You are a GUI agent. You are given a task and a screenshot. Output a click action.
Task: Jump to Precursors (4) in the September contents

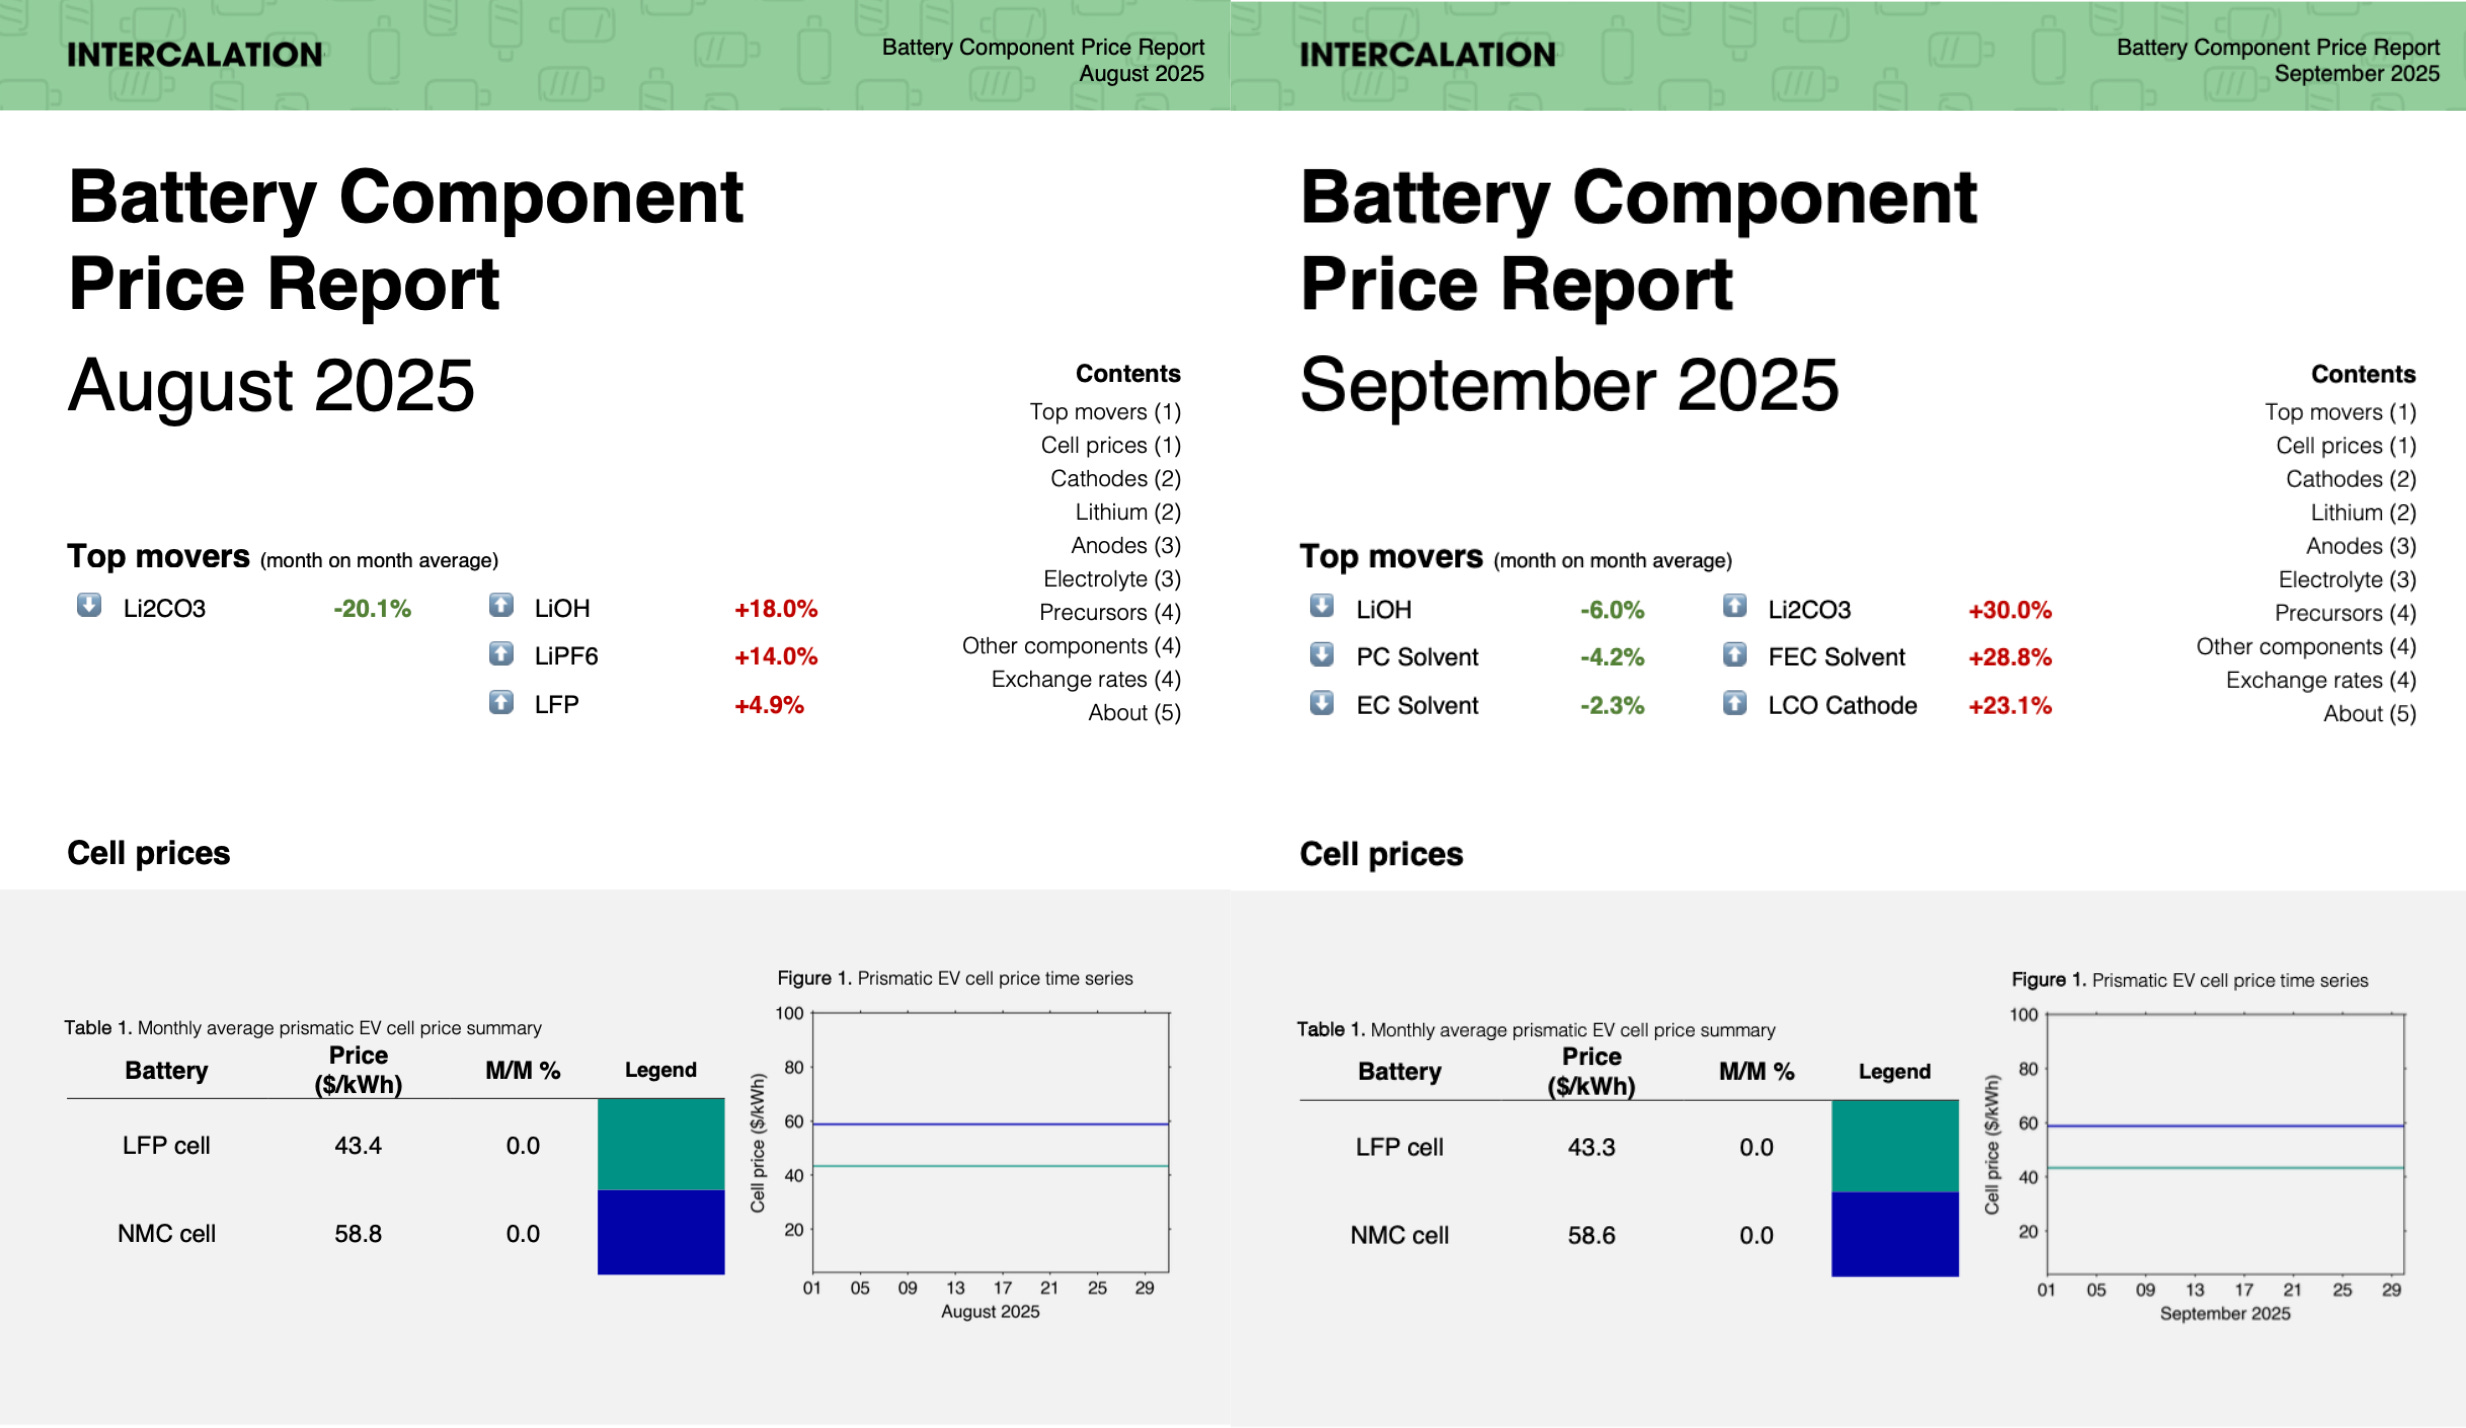pyautogui.click(x=2344, y=613)
